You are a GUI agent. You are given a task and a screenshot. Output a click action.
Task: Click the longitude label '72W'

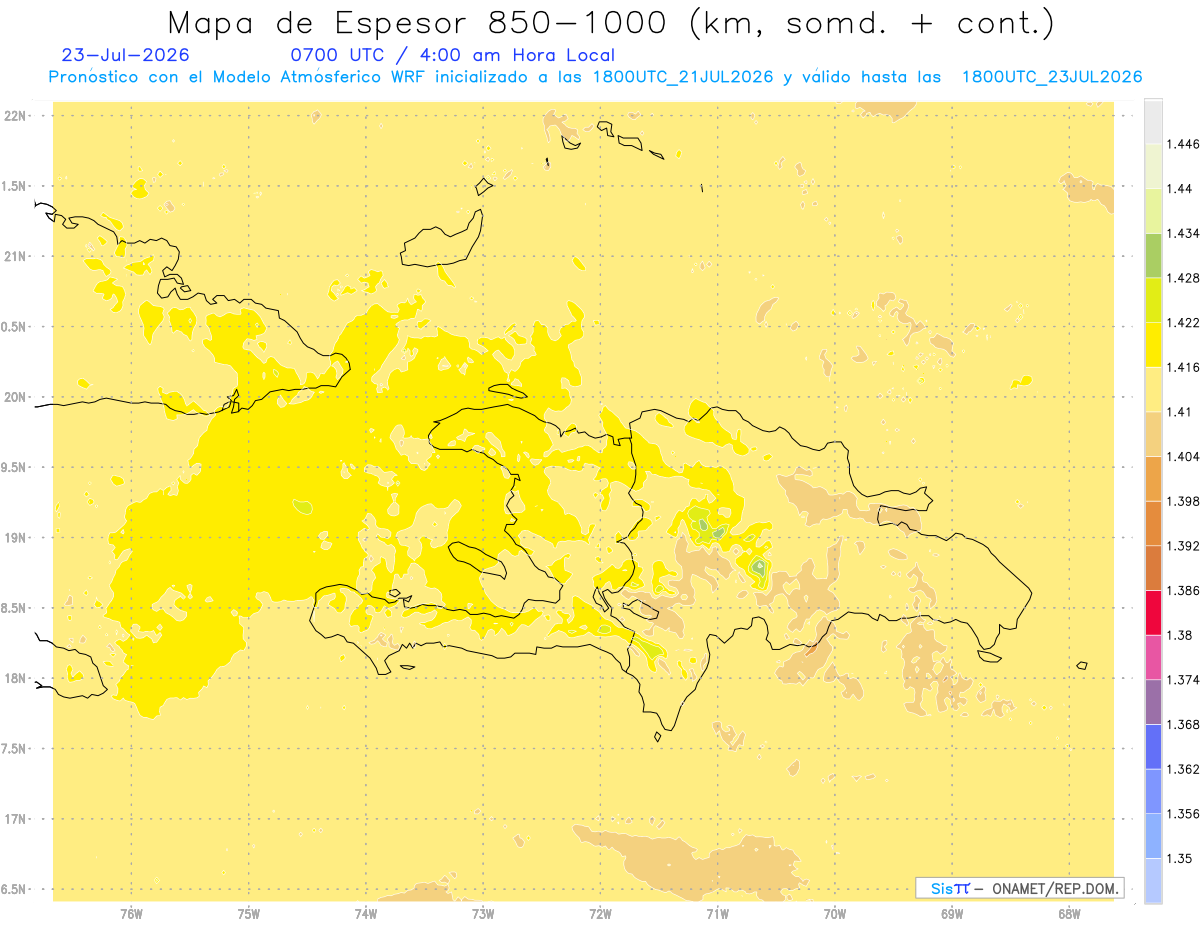(600, 914)
